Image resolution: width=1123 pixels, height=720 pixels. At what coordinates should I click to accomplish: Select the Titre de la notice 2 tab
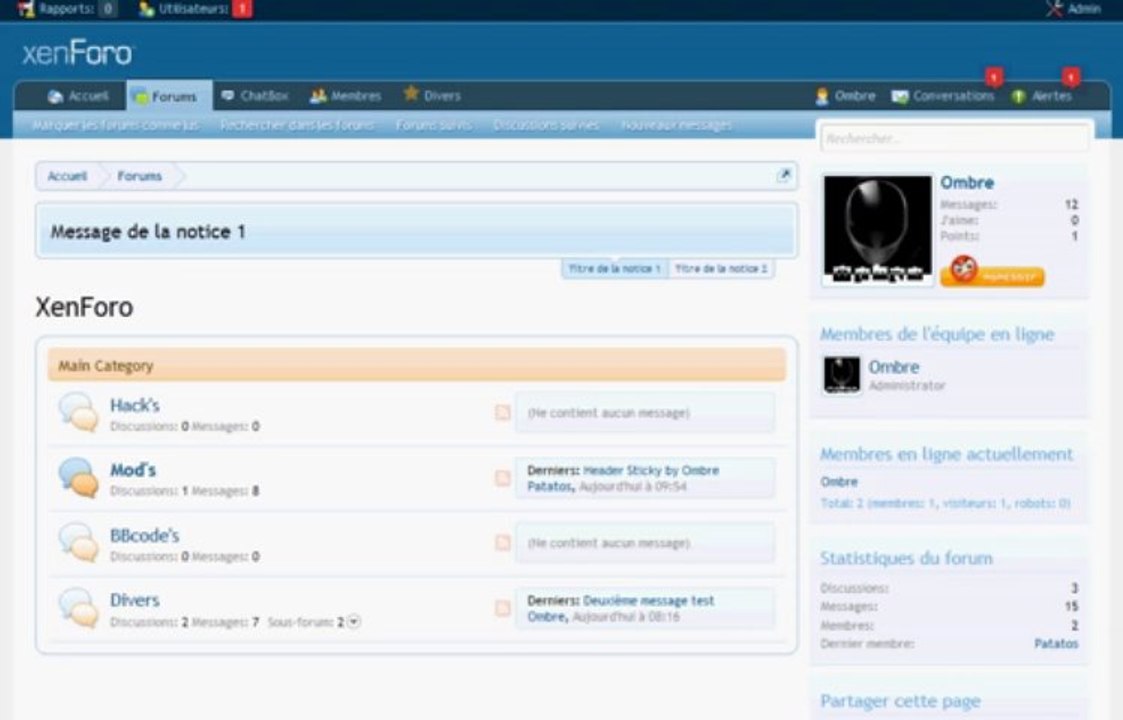click(721, 269)
